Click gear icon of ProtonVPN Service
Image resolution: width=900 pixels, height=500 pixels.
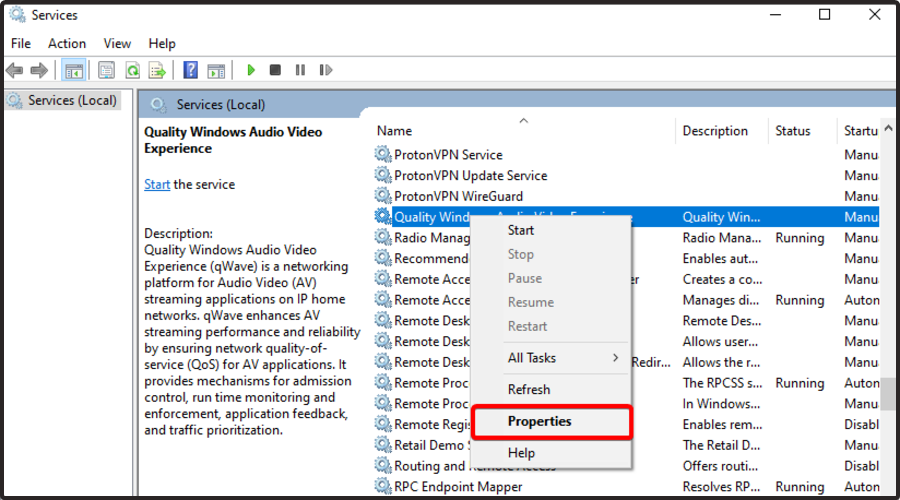[x=383, y=154]
